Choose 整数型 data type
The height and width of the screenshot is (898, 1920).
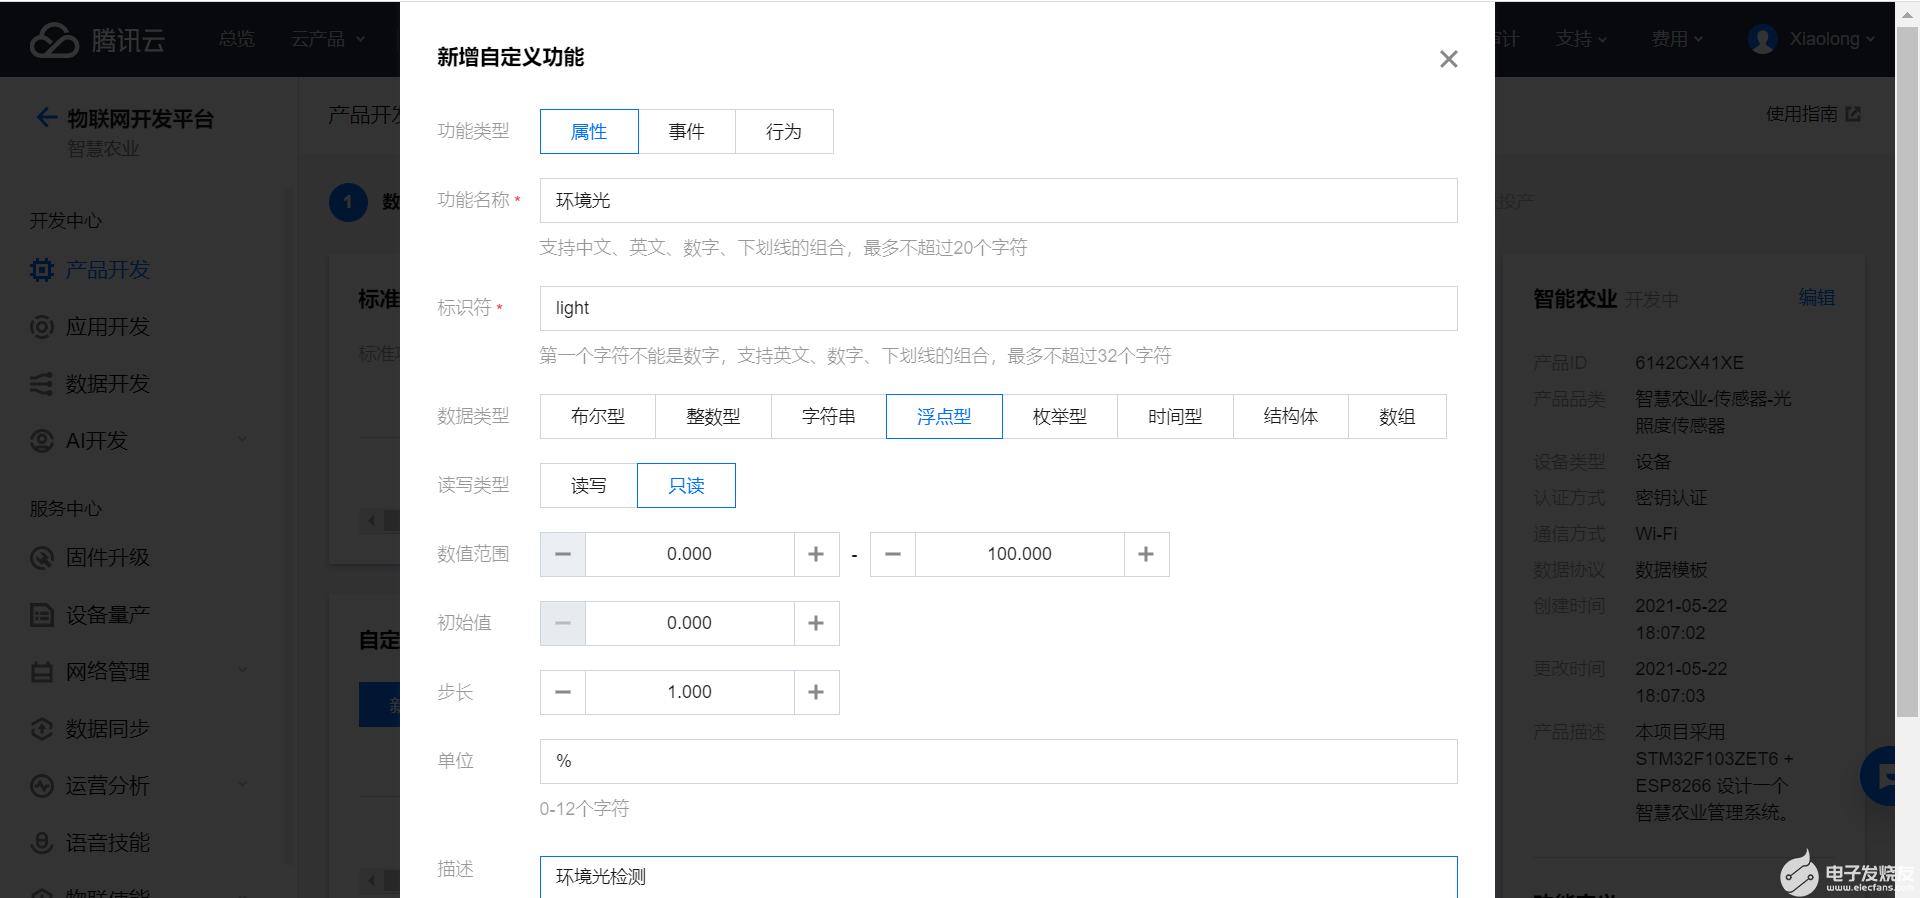713,416
